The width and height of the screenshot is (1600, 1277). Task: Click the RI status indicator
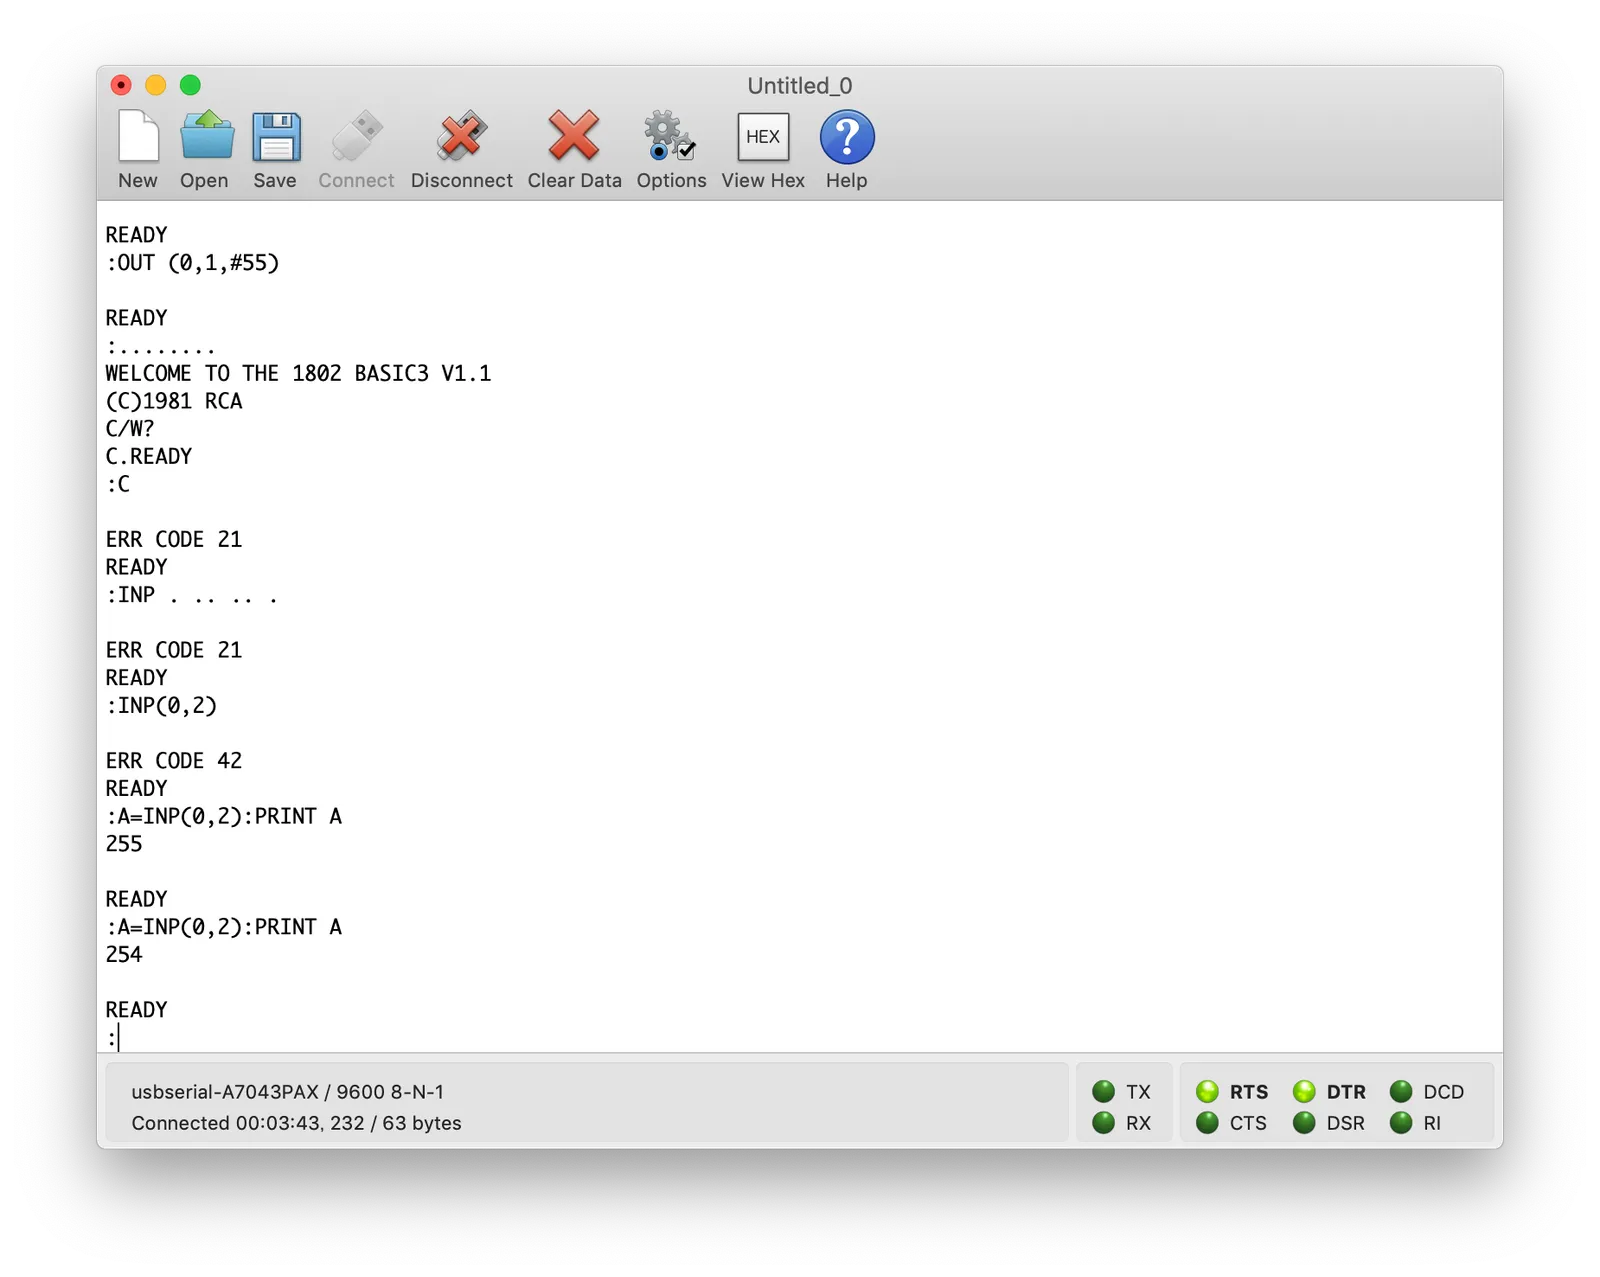click(1401, 1123)
